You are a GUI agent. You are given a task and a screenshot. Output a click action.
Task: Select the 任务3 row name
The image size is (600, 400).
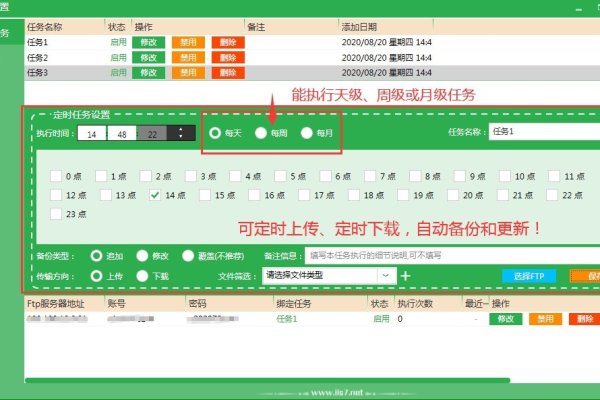[x=37, y=73]
